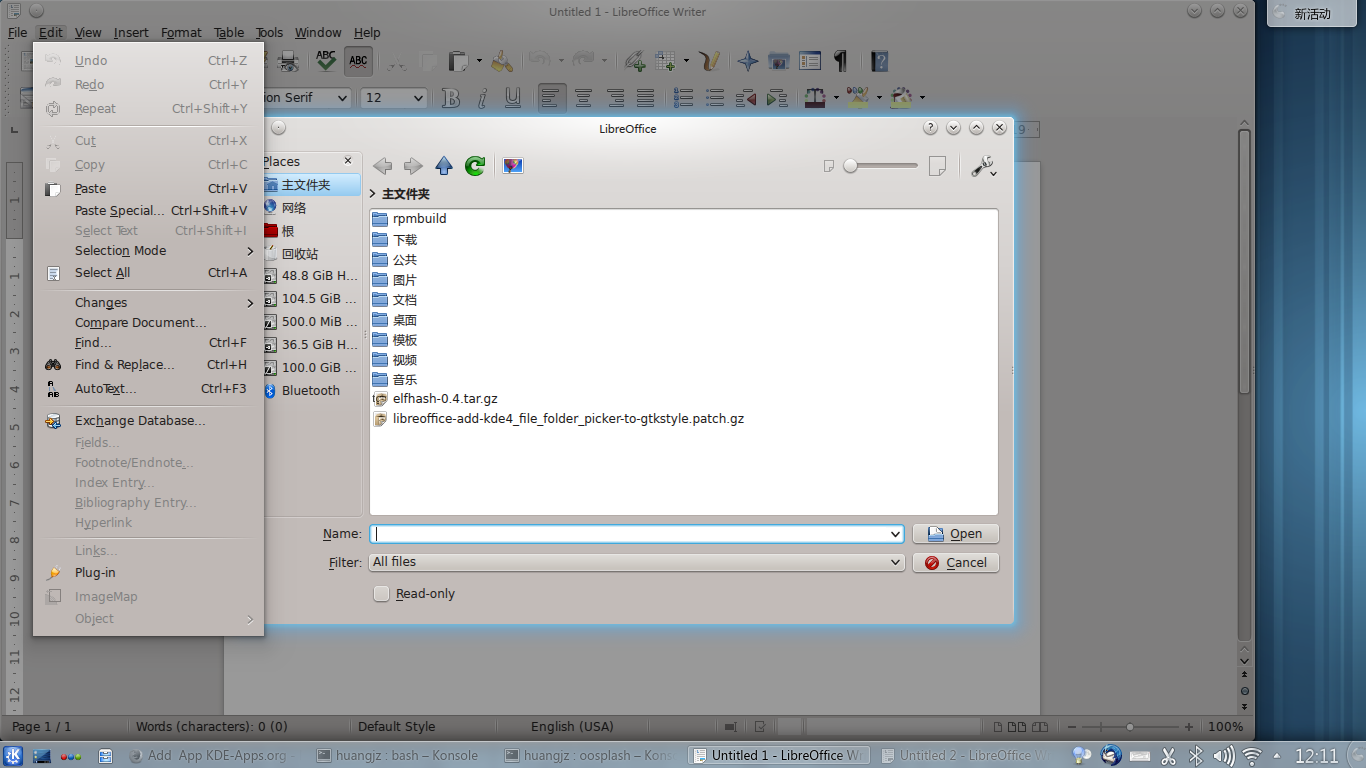Viewport: 1366px width, 768px height.
Task: Click the Insert Table toolbar icon
Action: point(665,61)
